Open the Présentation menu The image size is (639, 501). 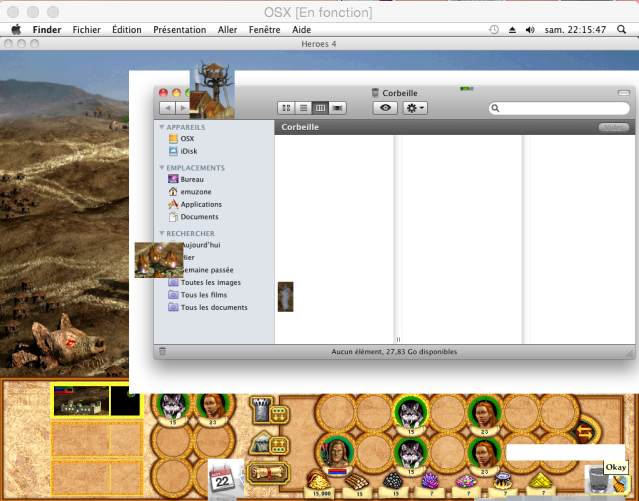click(x=180, y=30)
